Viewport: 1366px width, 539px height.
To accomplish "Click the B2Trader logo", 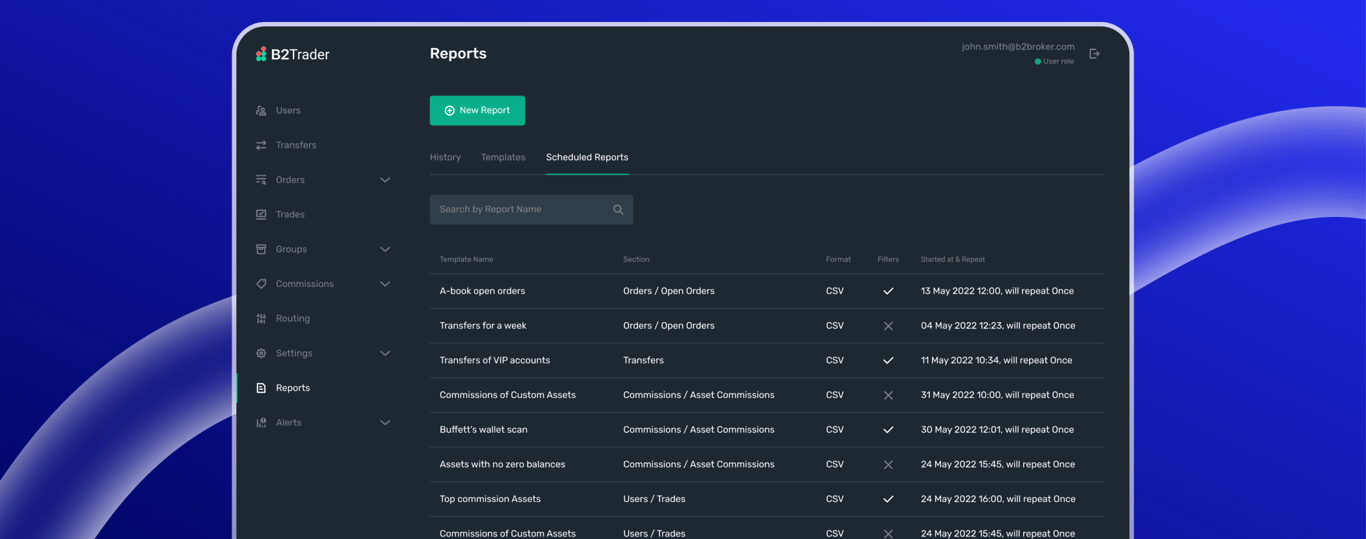I will [x=292, y=55].
